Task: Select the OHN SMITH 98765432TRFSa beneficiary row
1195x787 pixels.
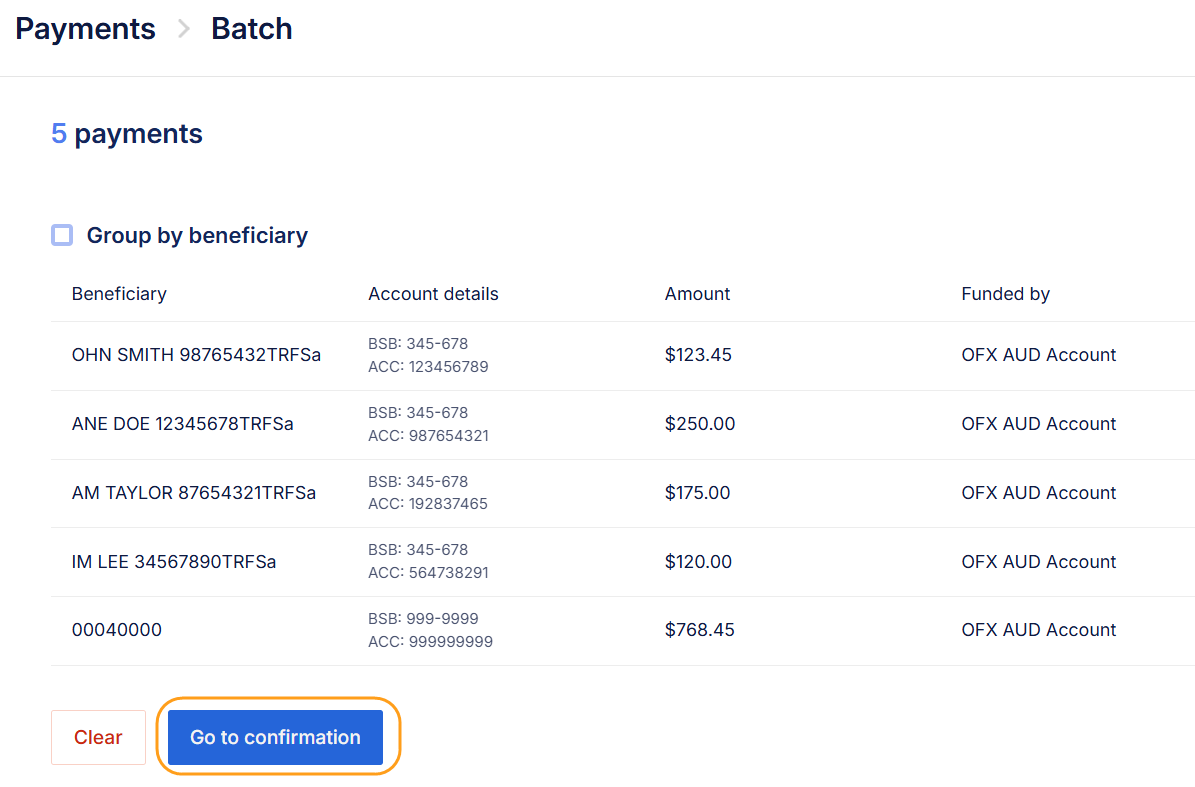Action: pyautogui.click(x=196, y=355)
